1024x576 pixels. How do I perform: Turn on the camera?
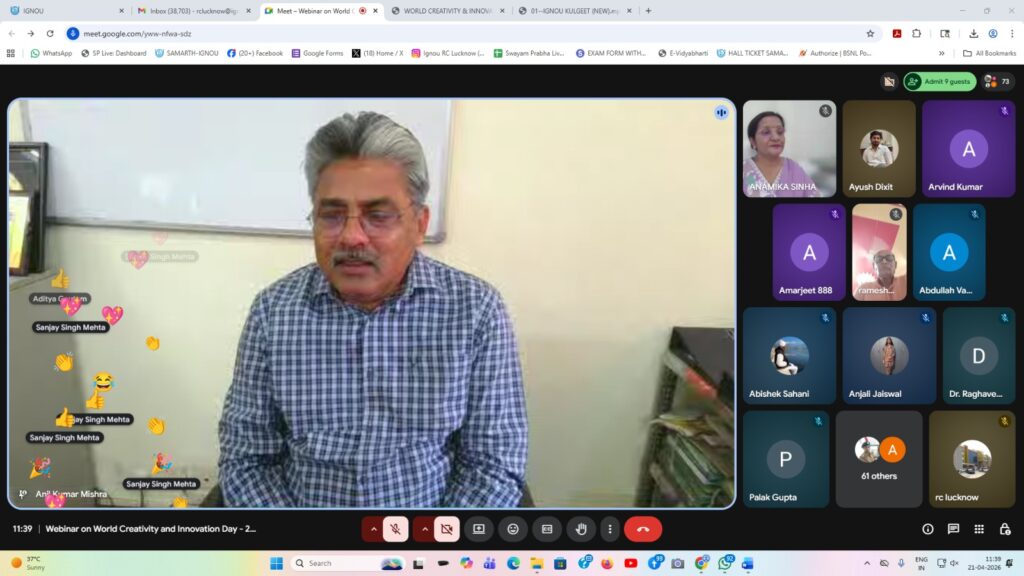pyautogui.click(x=447, y=529)
